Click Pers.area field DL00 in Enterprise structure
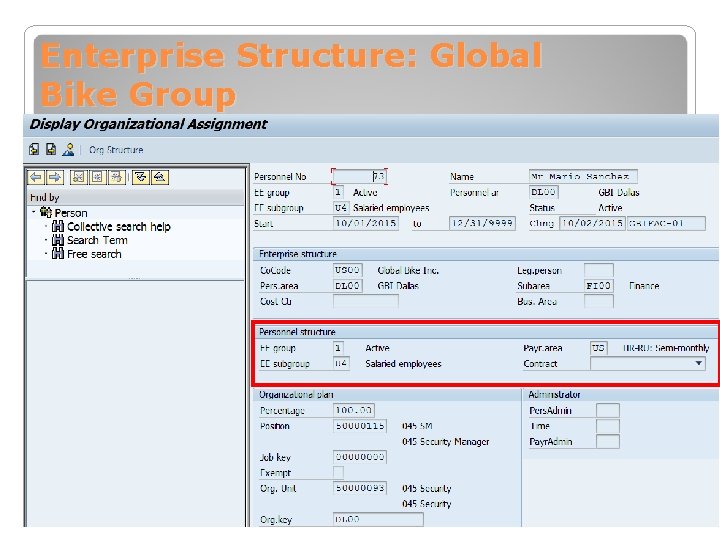 click(x=348, y=286)
